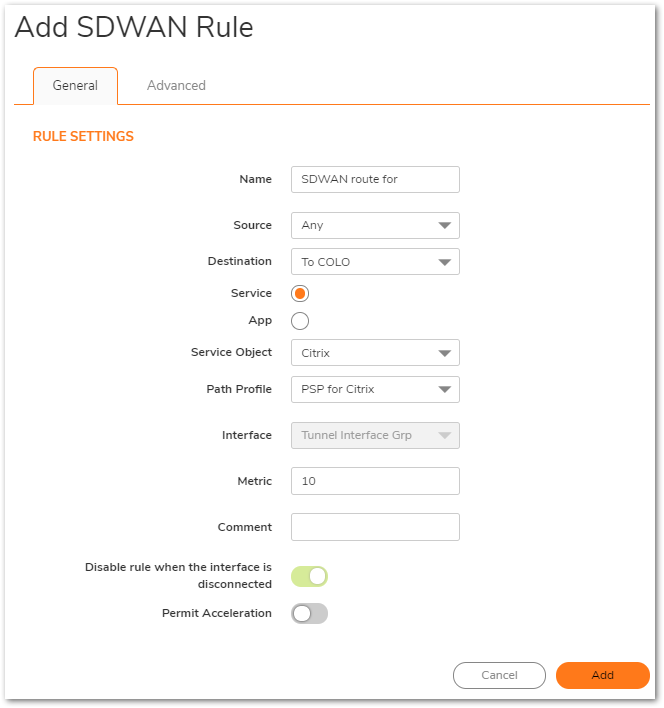Click the greyed-out Interface dropdown

tap(374, 436)
